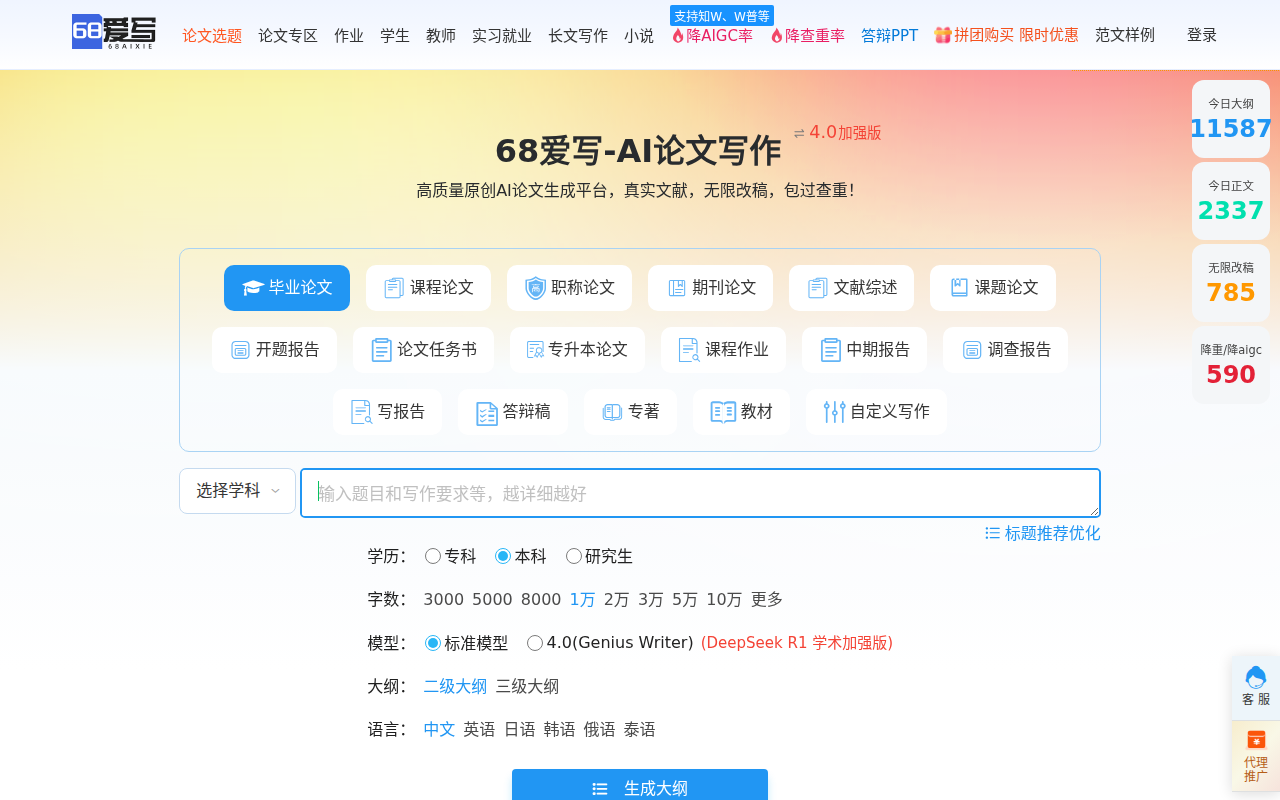Image resolution: width=1280 pixels, height=800 pixels.
Task: Click the flame icon beside 降AIGC率
Action: pos(678,36)
